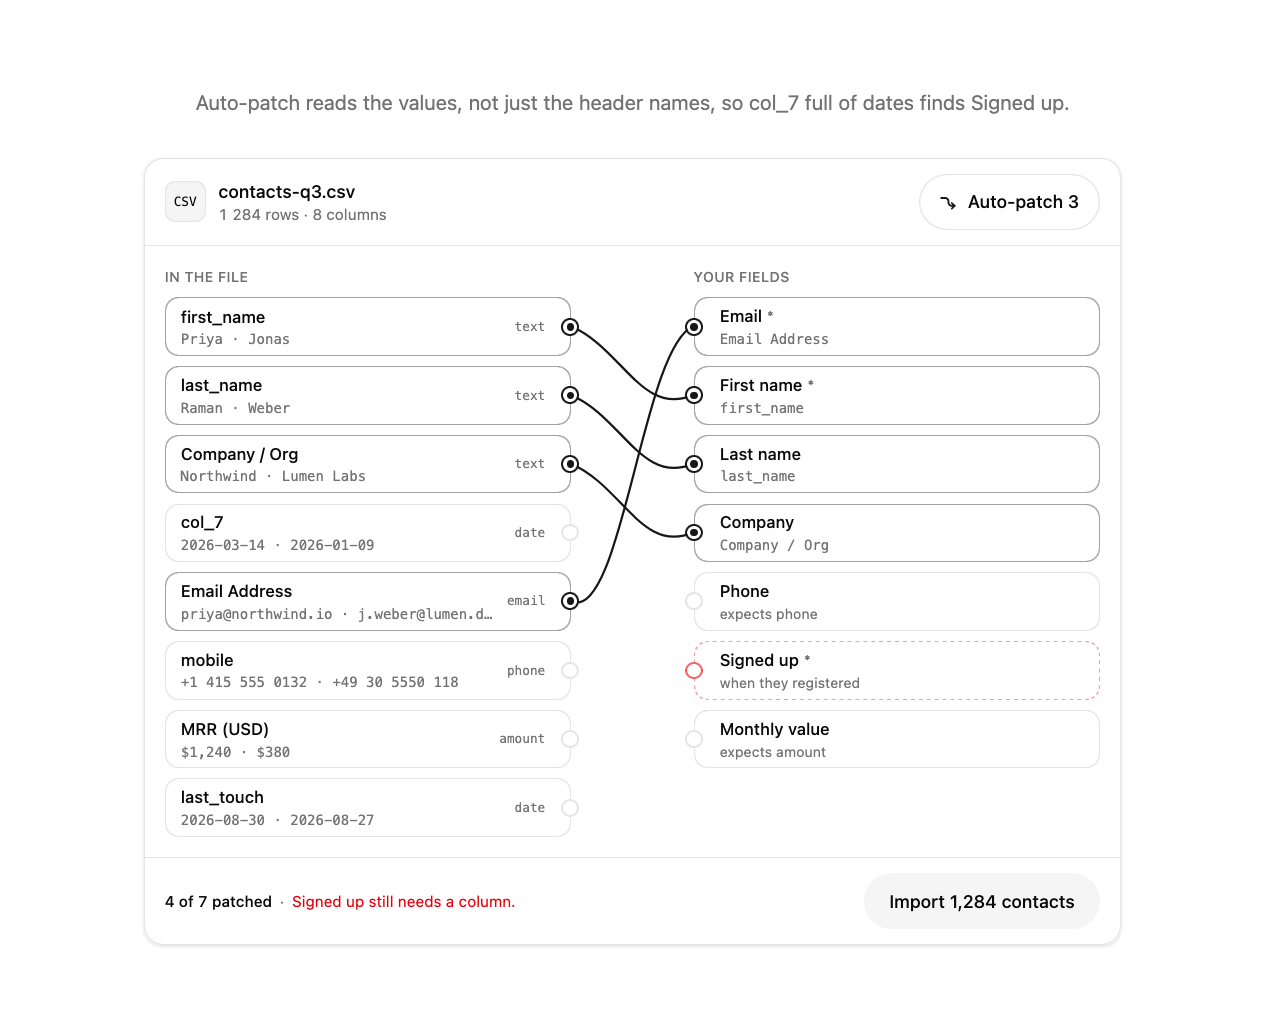Click the Email field connected input port

point(694,327)
